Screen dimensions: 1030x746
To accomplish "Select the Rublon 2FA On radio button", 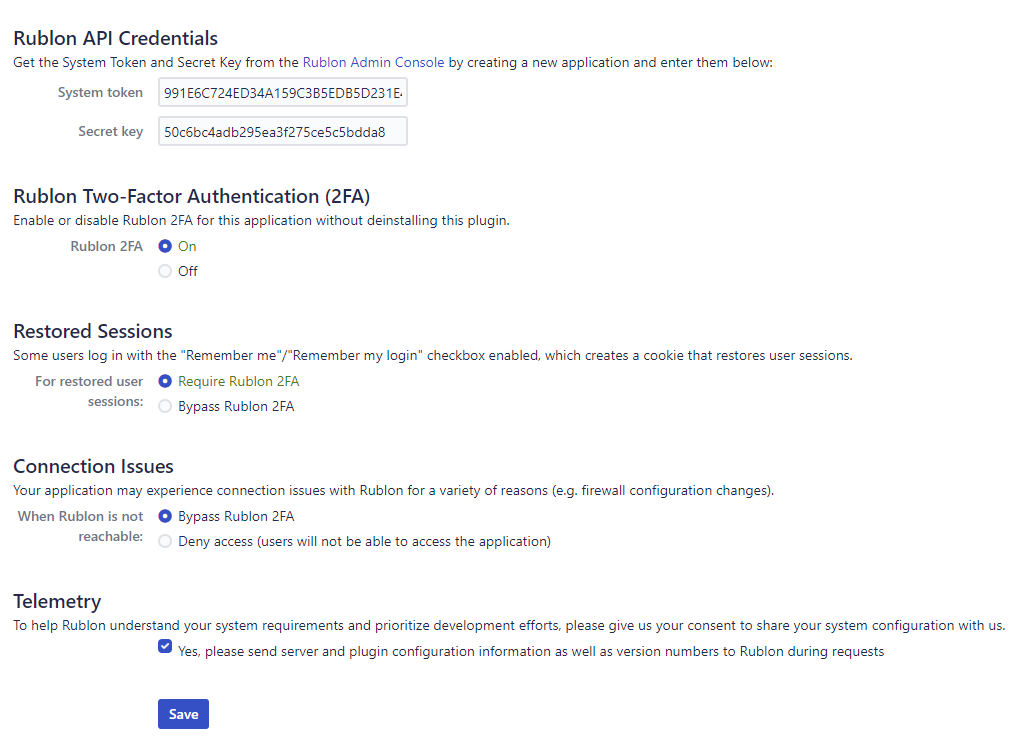I will (x=165, y=246).
